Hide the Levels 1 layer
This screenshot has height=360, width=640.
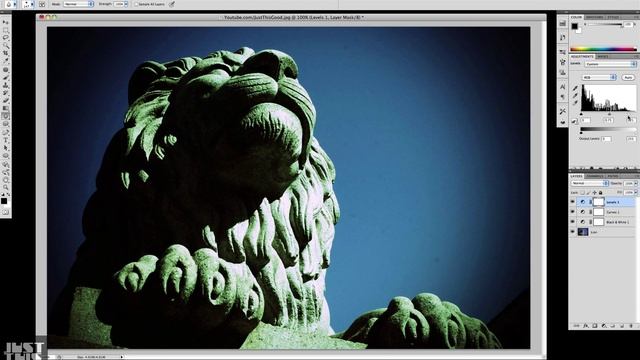point(572,202)
